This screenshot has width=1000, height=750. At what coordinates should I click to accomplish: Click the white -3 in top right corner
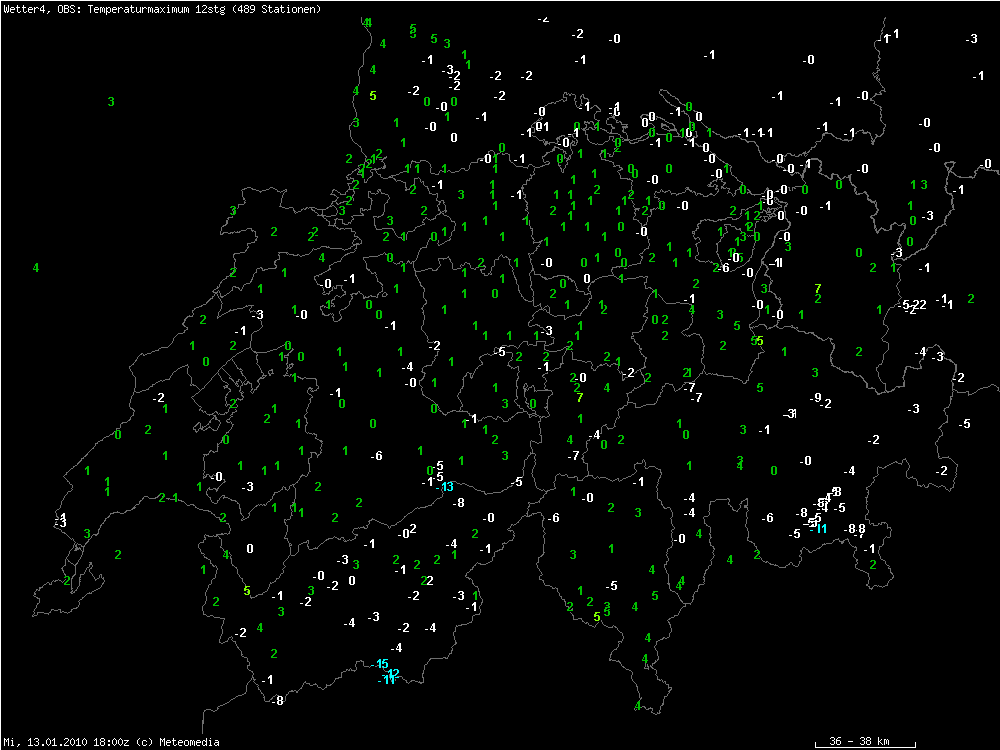[972, 38]
